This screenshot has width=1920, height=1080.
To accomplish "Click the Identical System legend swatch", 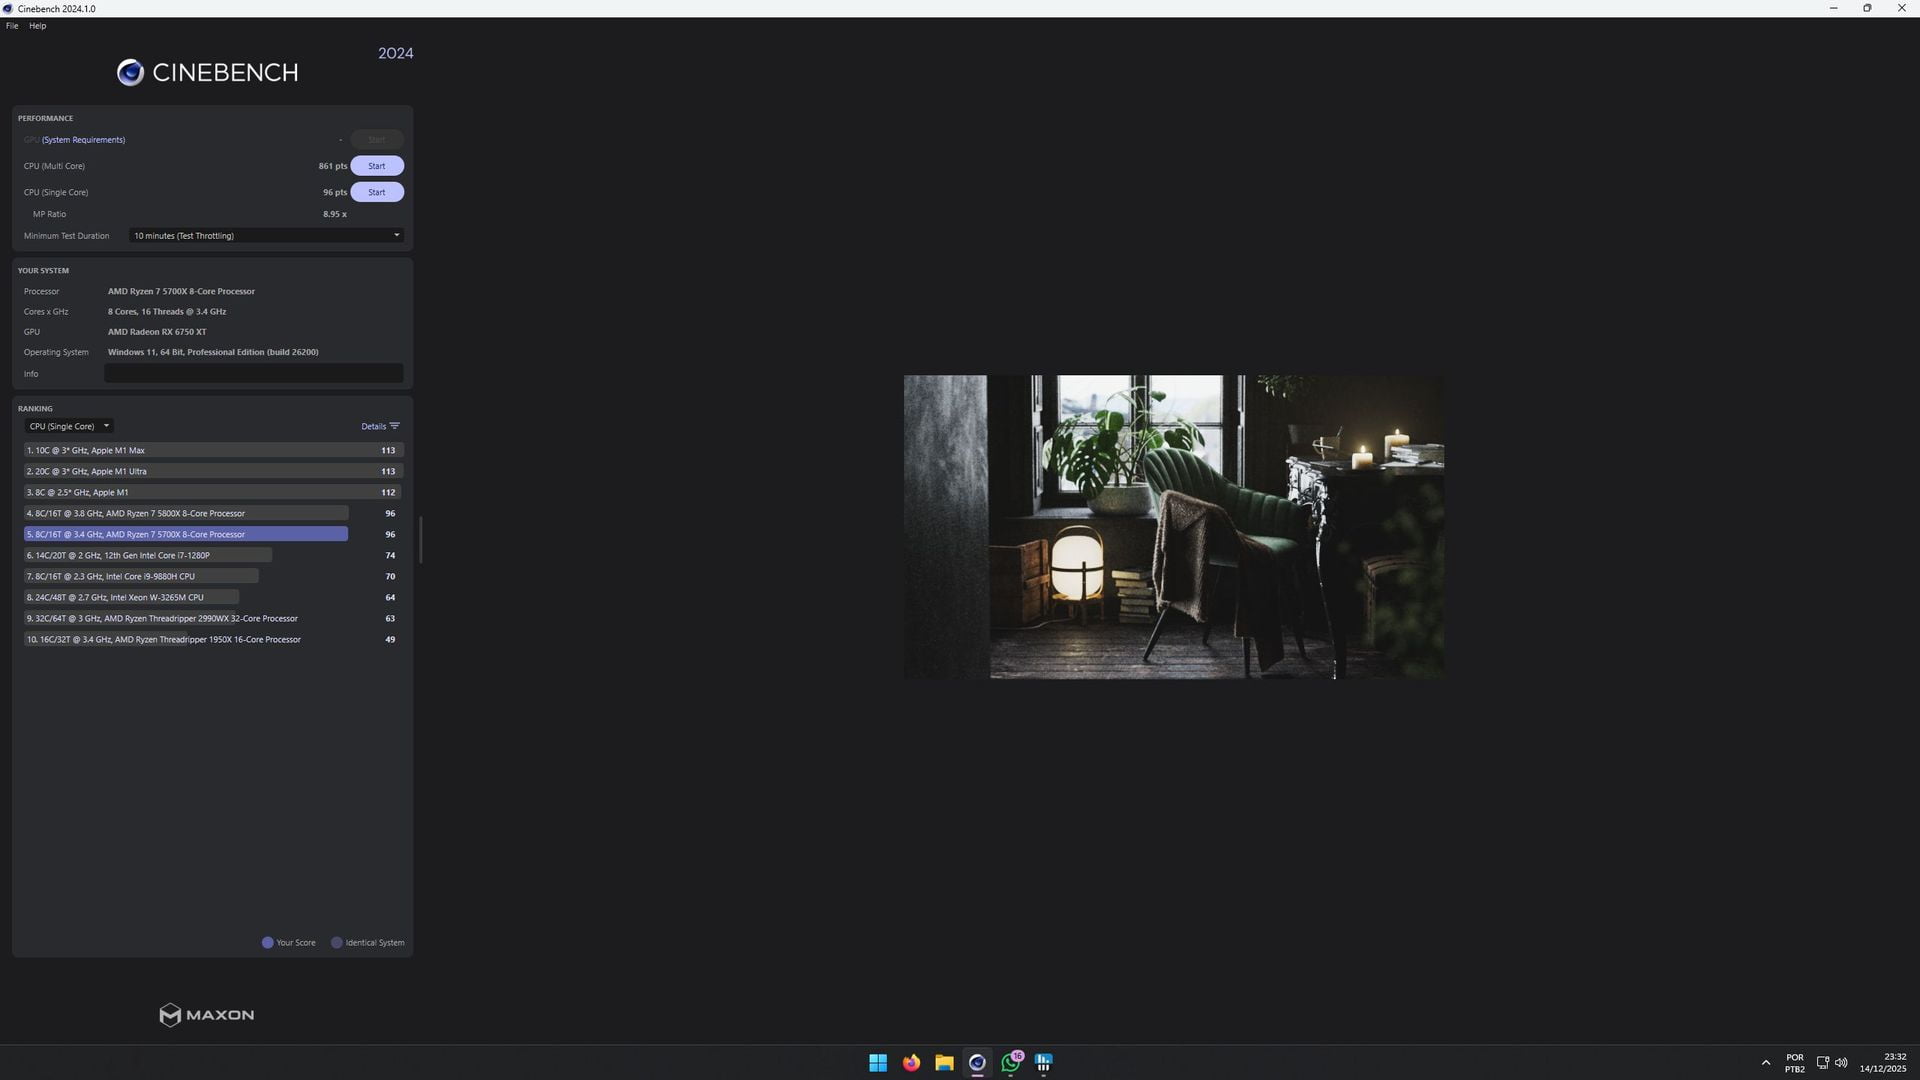I will [337, 943].
